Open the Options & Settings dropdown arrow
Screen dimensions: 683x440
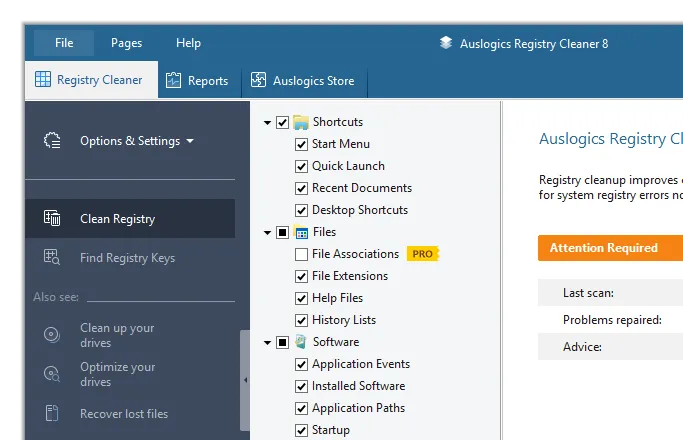pos(190,141)
